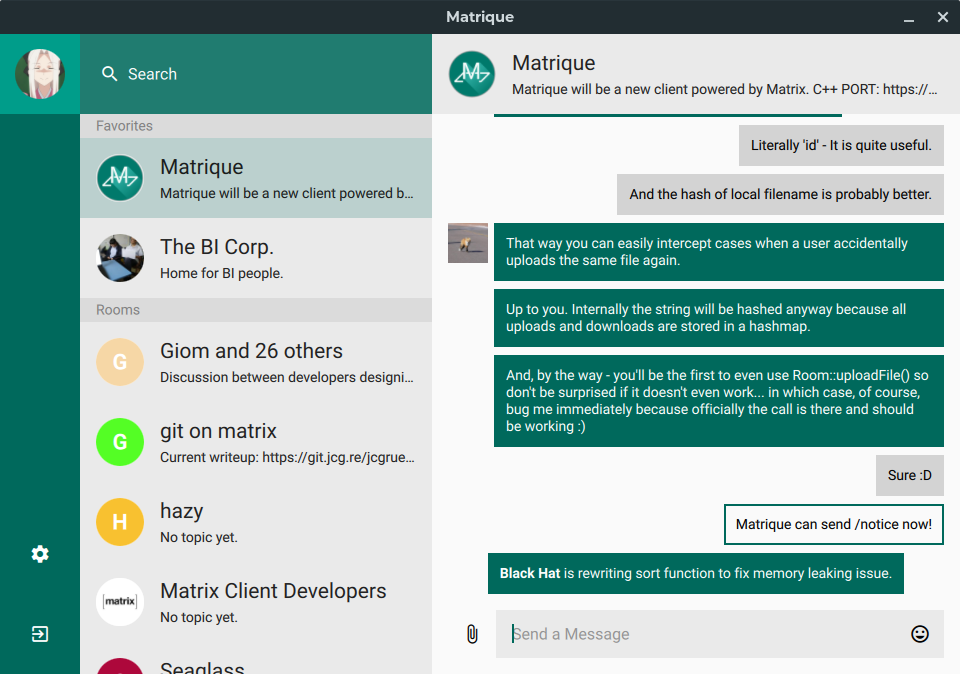The height and width of the screenshot is (674, 960).
Task: Minimize the Matrique window
Action: point(909,17)
